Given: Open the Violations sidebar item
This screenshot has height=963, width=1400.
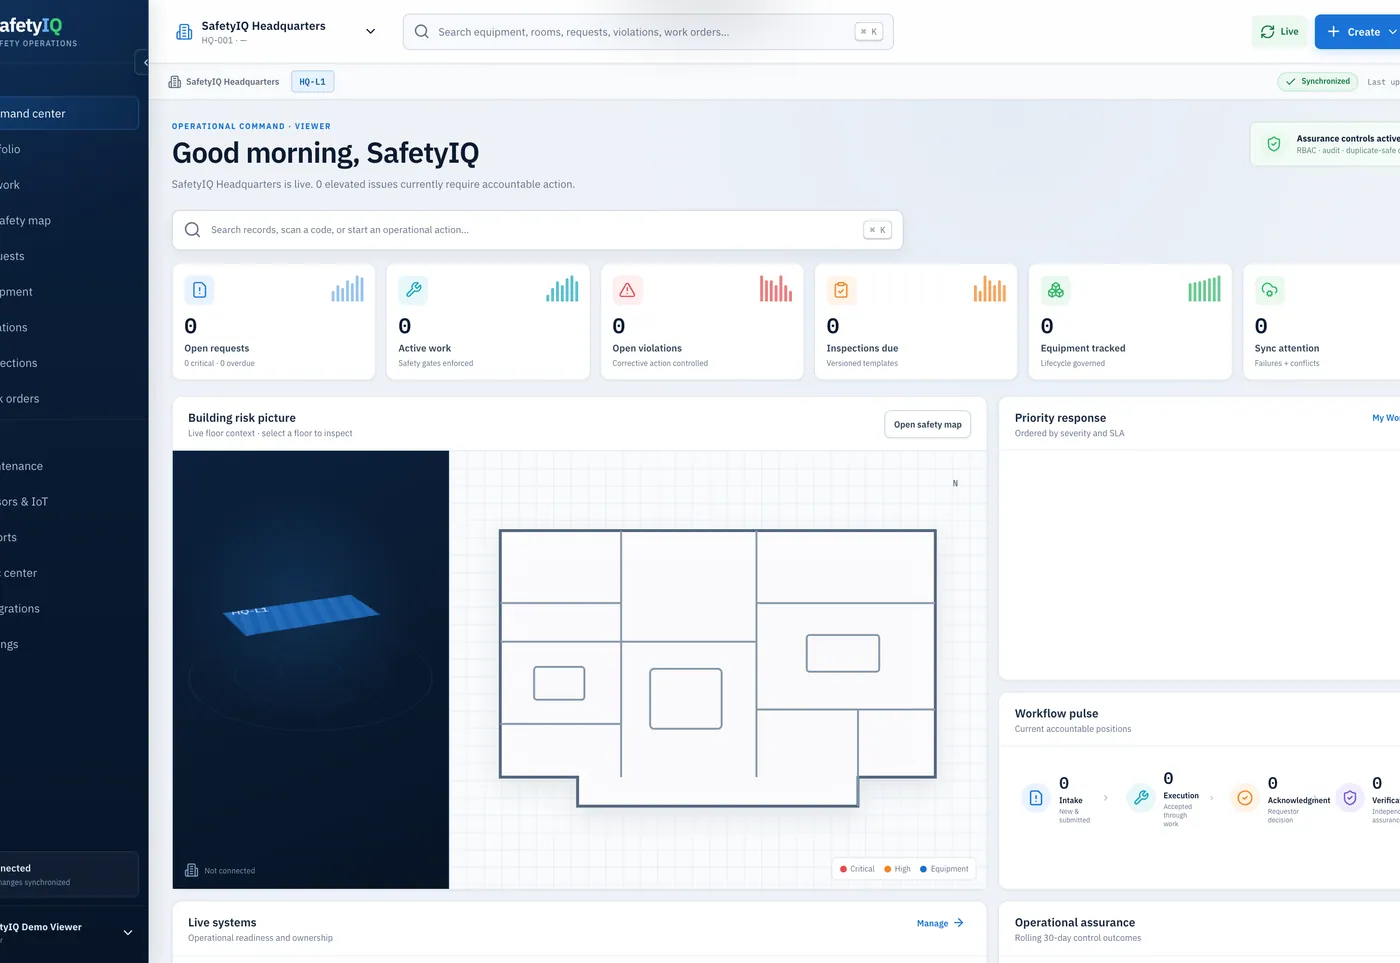Looking at the screenshot, I should [x=69, y=328].
